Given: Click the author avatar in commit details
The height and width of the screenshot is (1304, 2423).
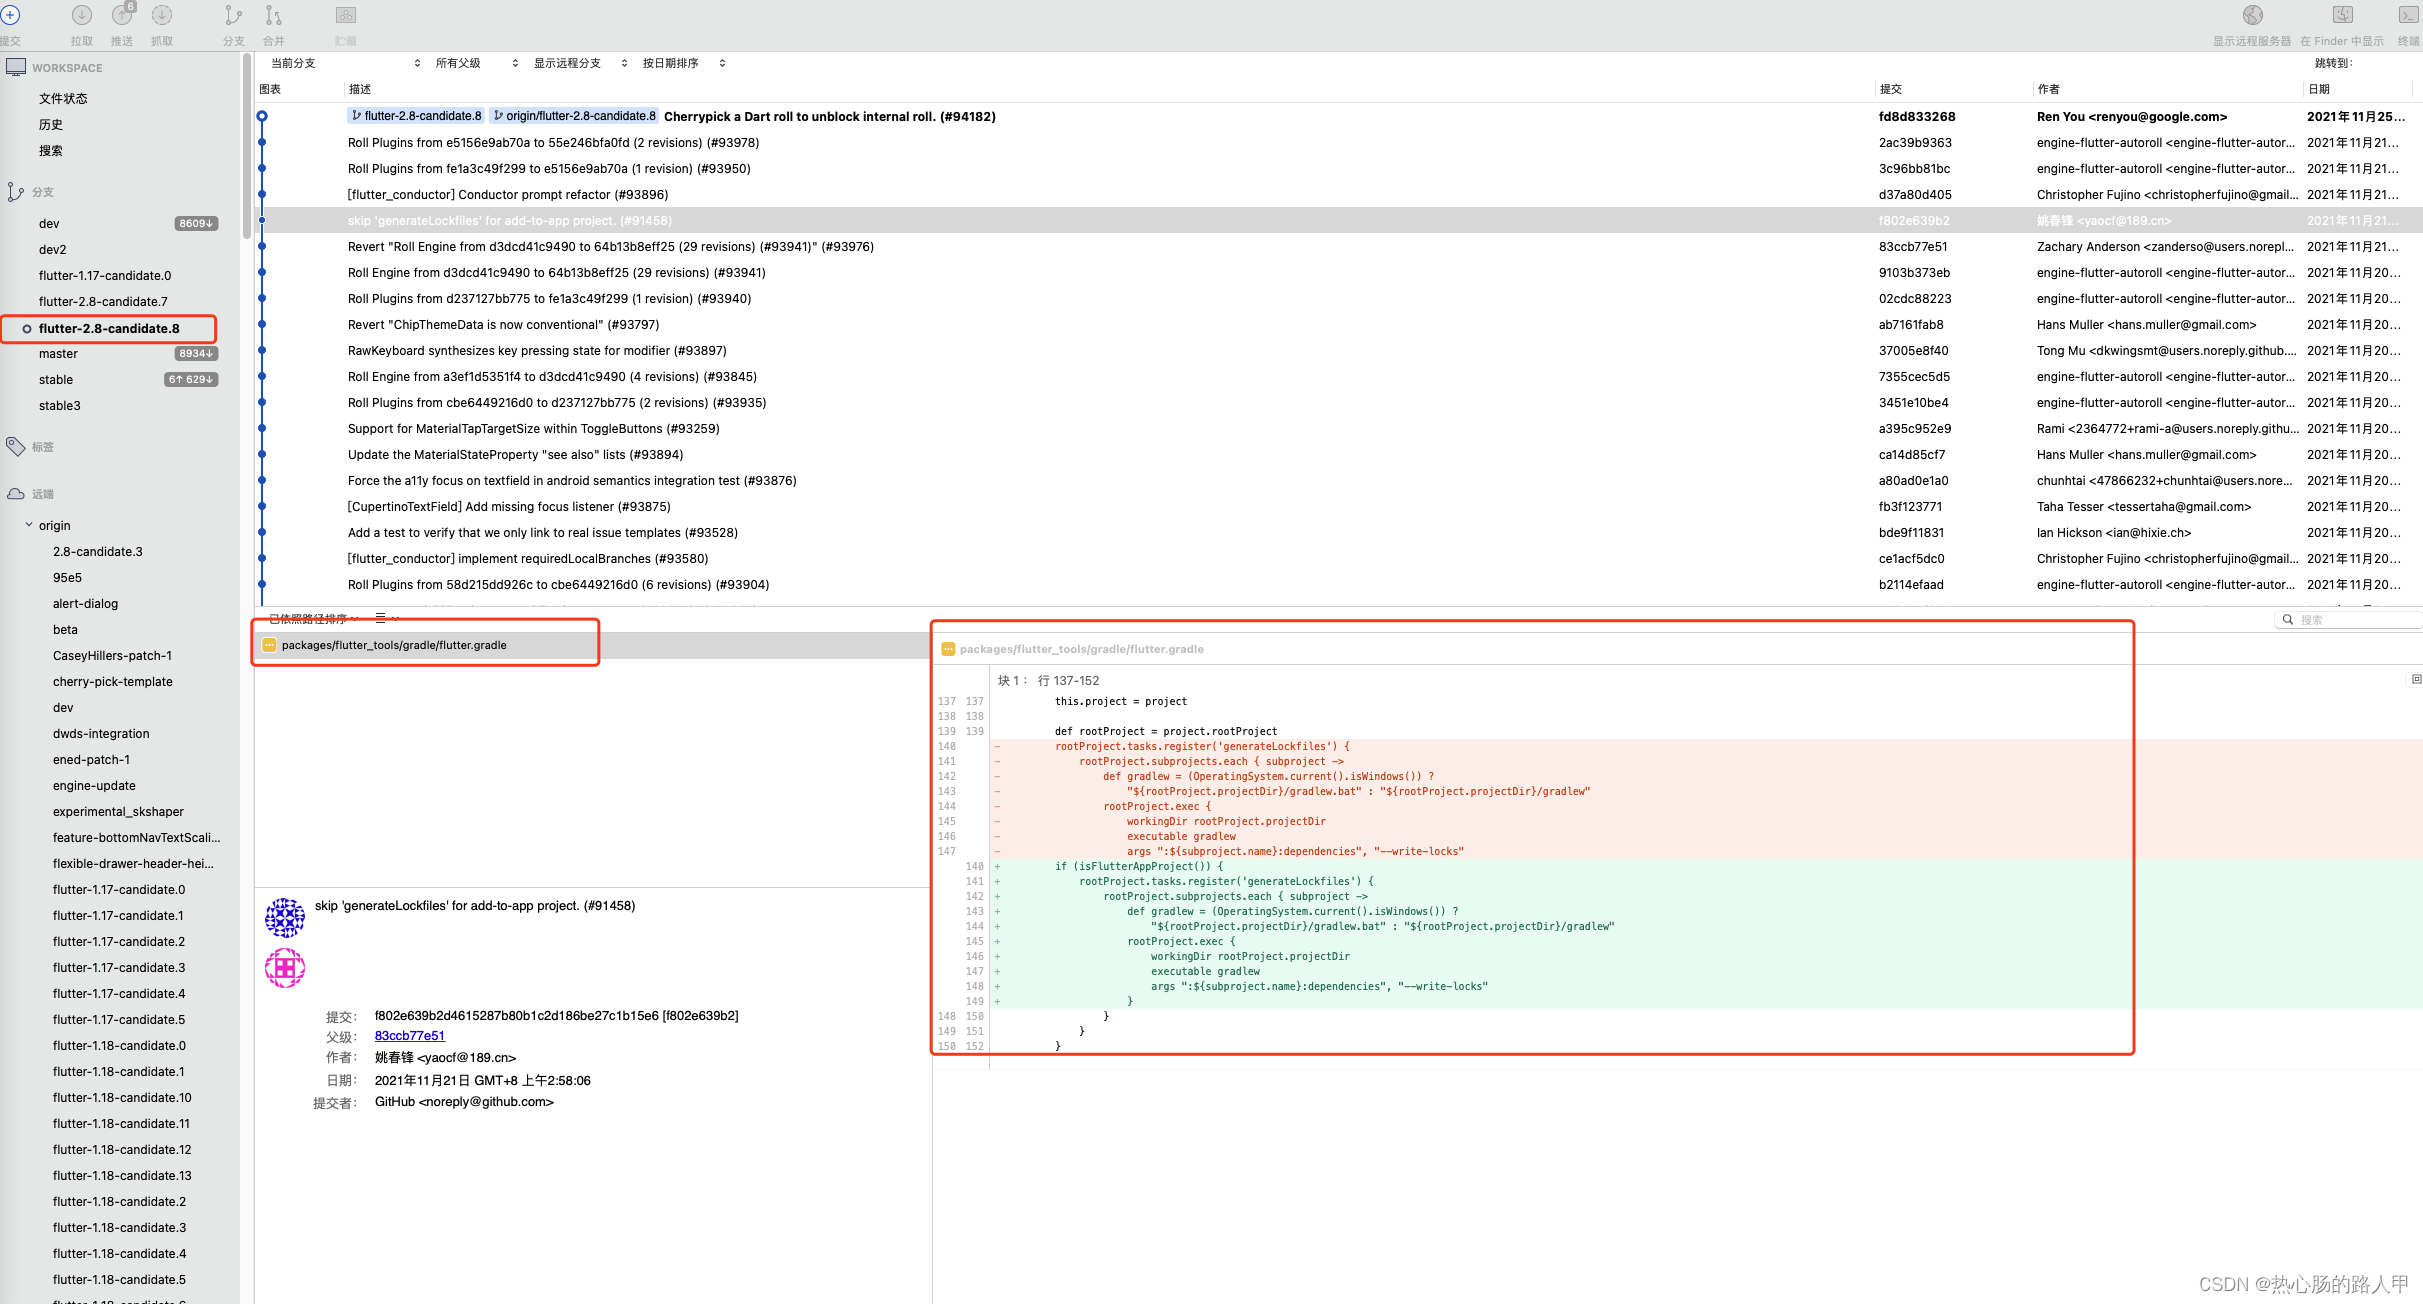Looking at the screenshot, I should pos(285,917).
